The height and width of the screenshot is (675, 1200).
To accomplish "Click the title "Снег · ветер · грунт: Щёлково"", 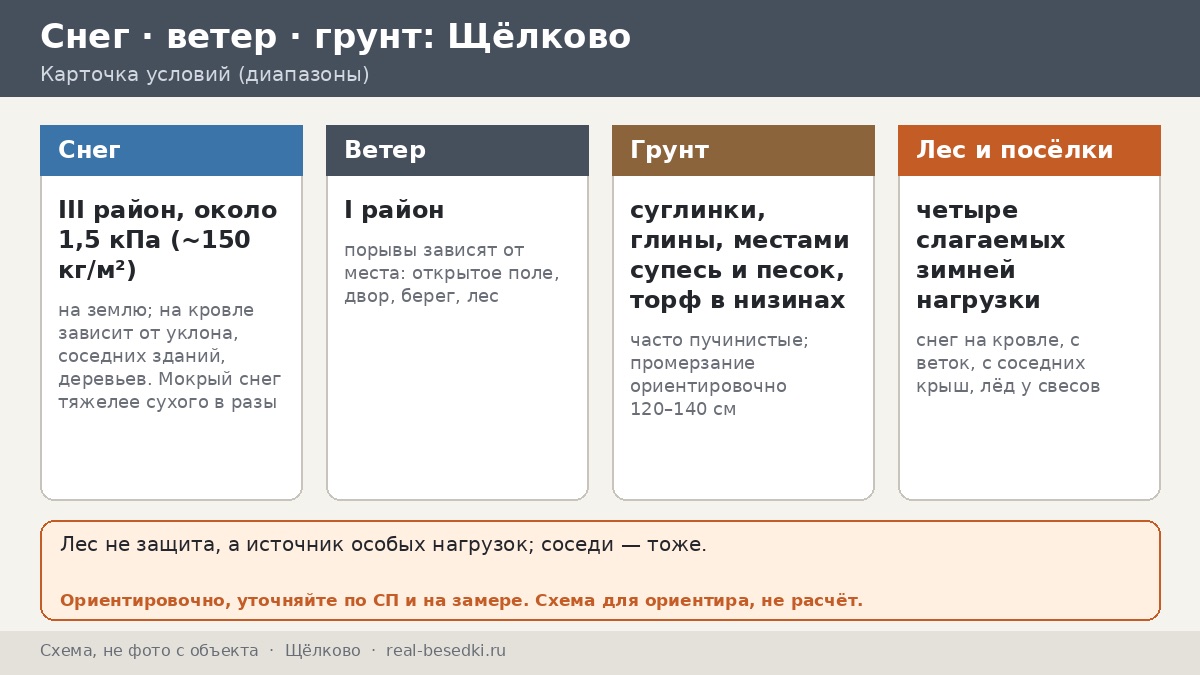I will click(335, 37).
